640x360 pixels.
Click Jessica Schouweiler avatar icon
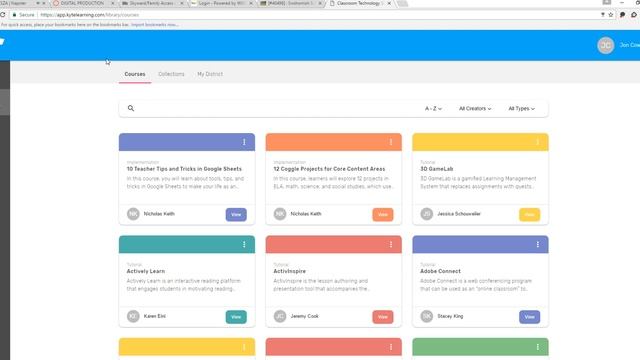click(x=427, y=214)
